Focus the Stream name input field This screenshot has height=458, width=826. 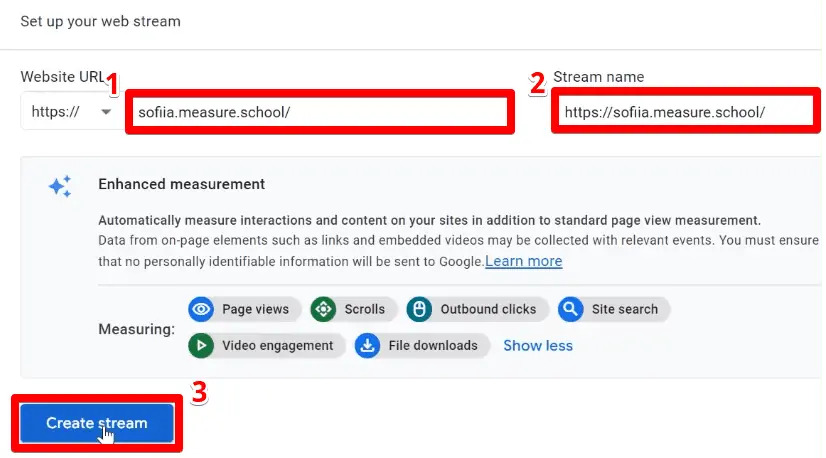click(x=686, y=112)
